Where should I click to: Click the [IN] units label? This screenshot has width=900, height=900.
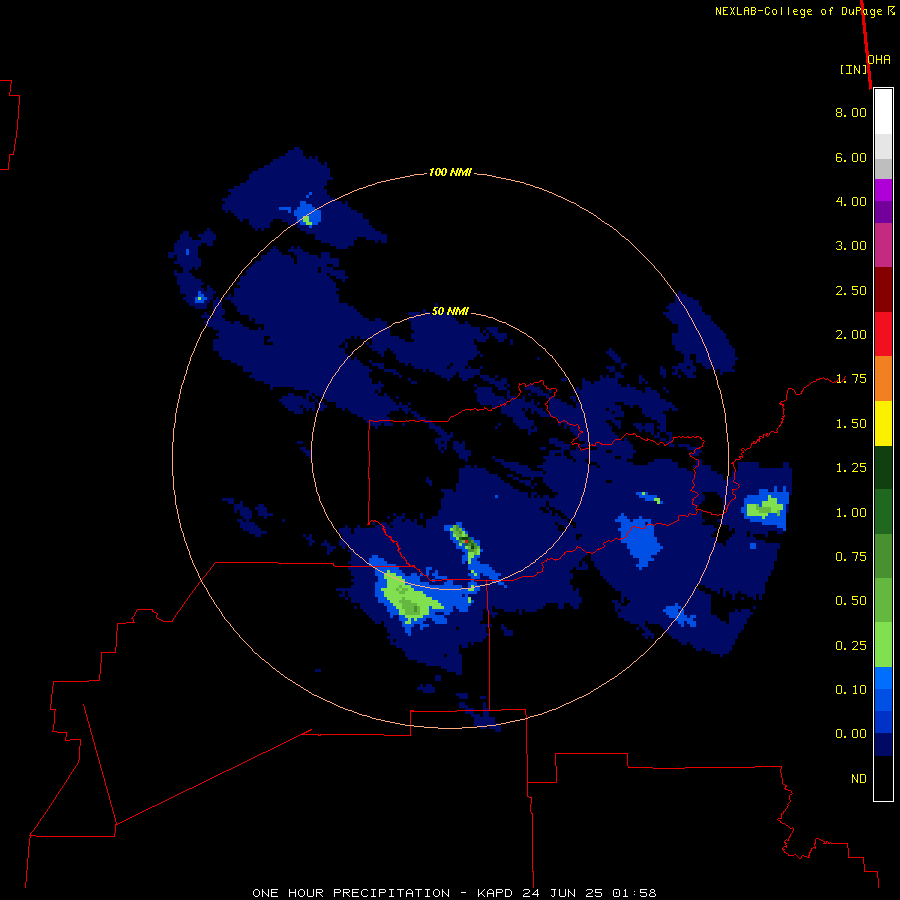point(853,69)
